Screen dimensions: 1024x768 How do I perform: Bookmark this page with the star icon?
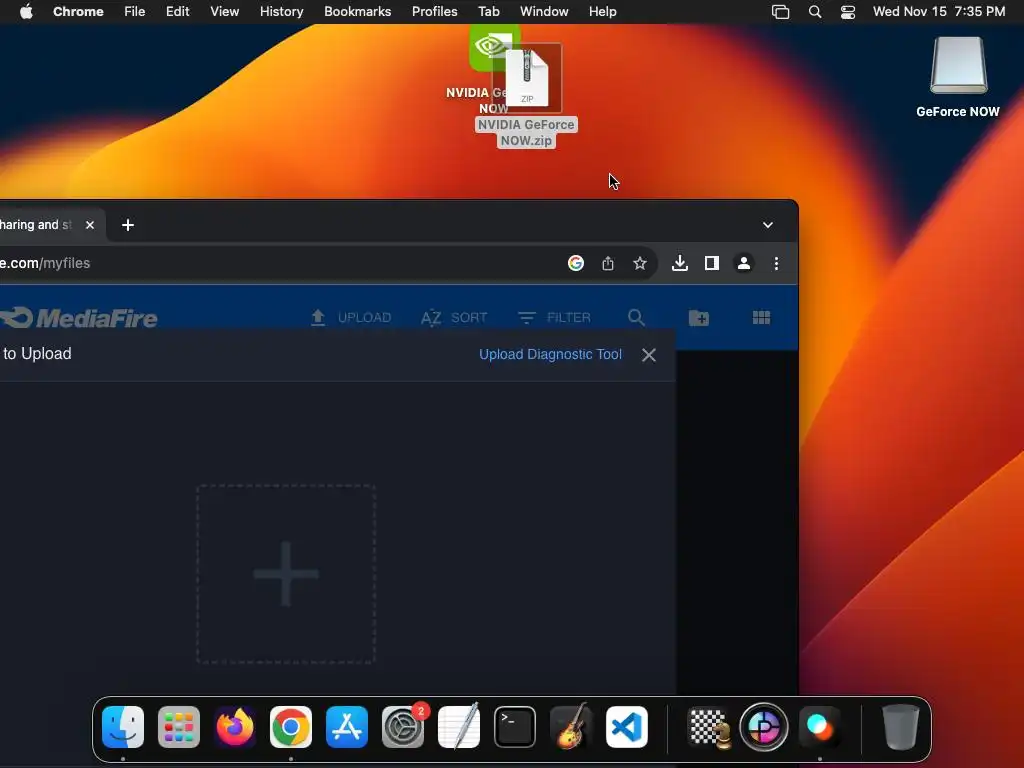639,263
